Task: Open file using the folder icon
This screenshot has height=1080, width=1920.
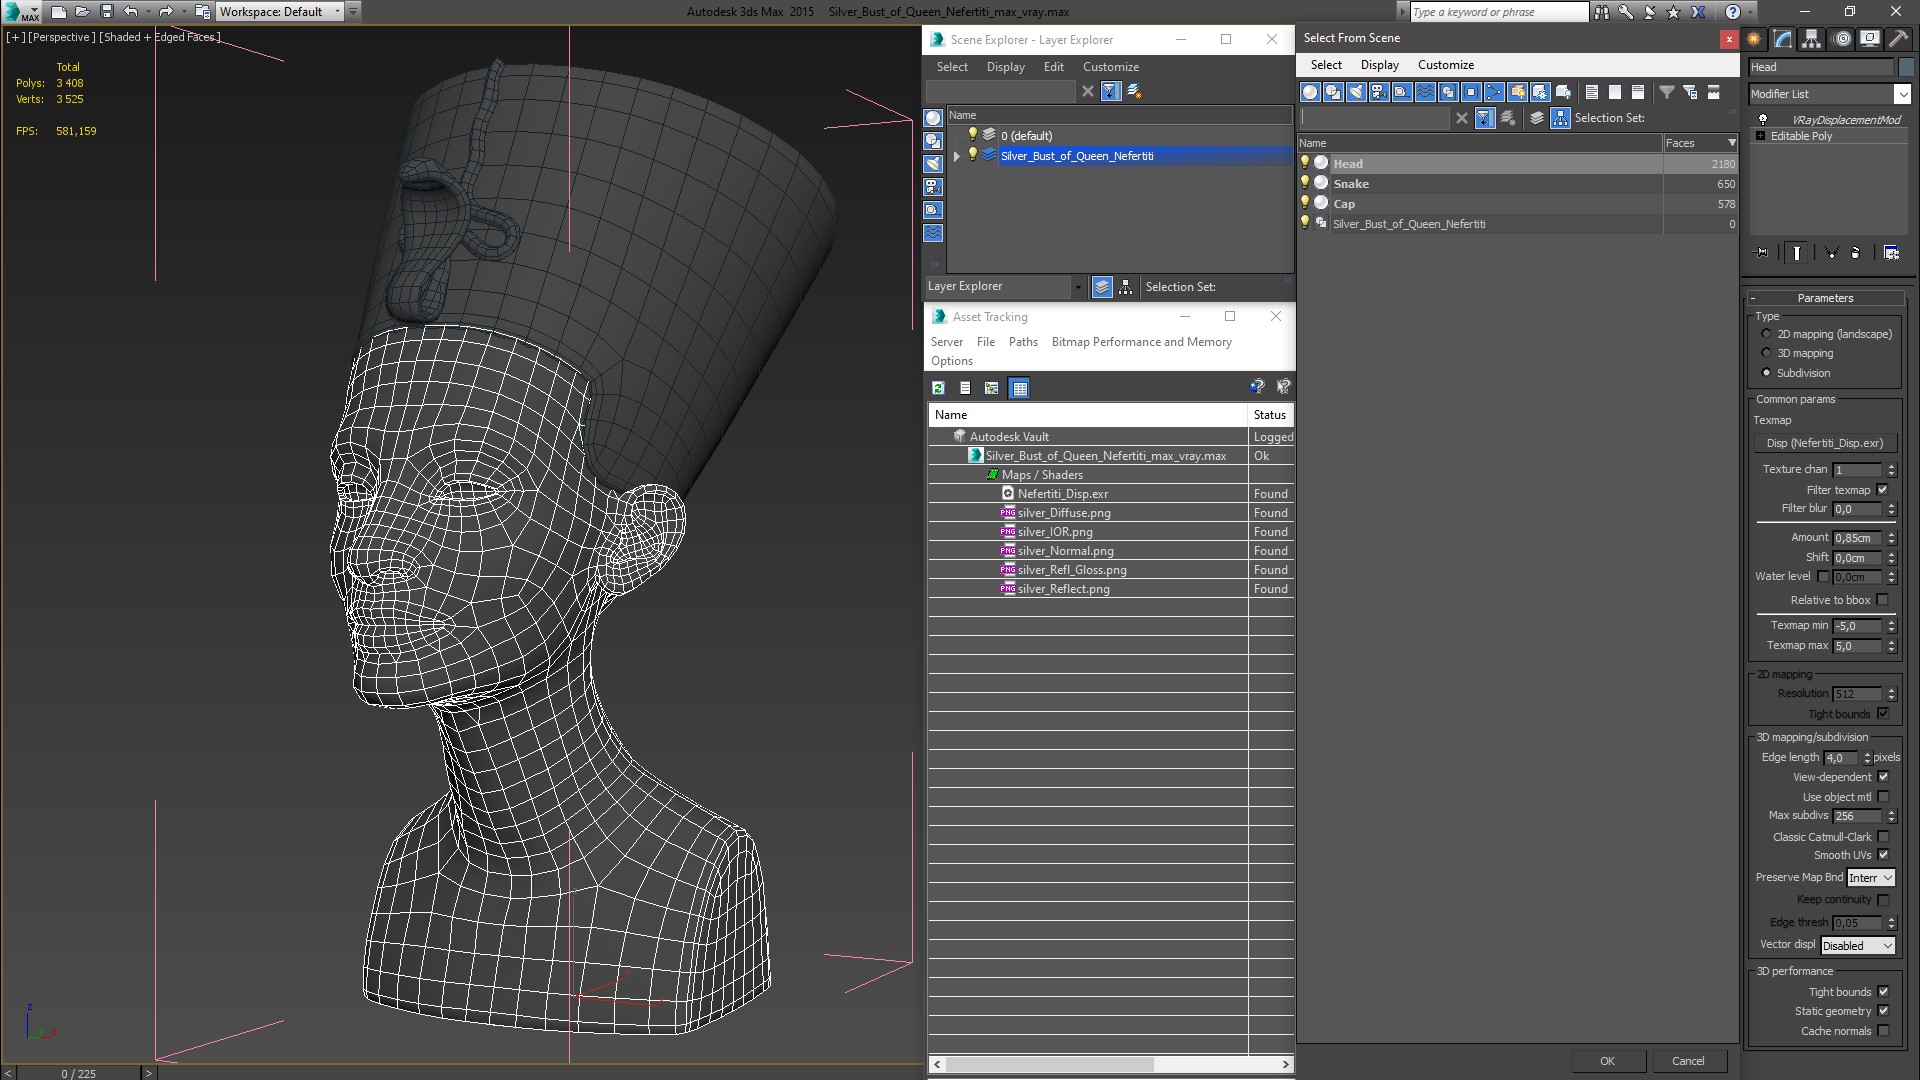Action: 82,12
